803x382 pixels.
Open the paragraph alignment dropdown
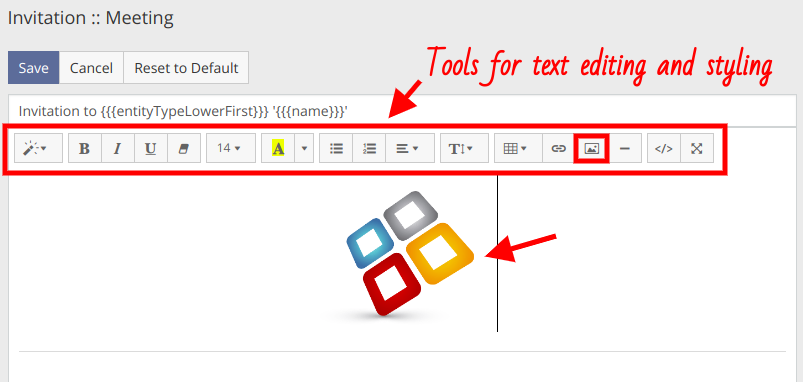(x=410, y=148)
